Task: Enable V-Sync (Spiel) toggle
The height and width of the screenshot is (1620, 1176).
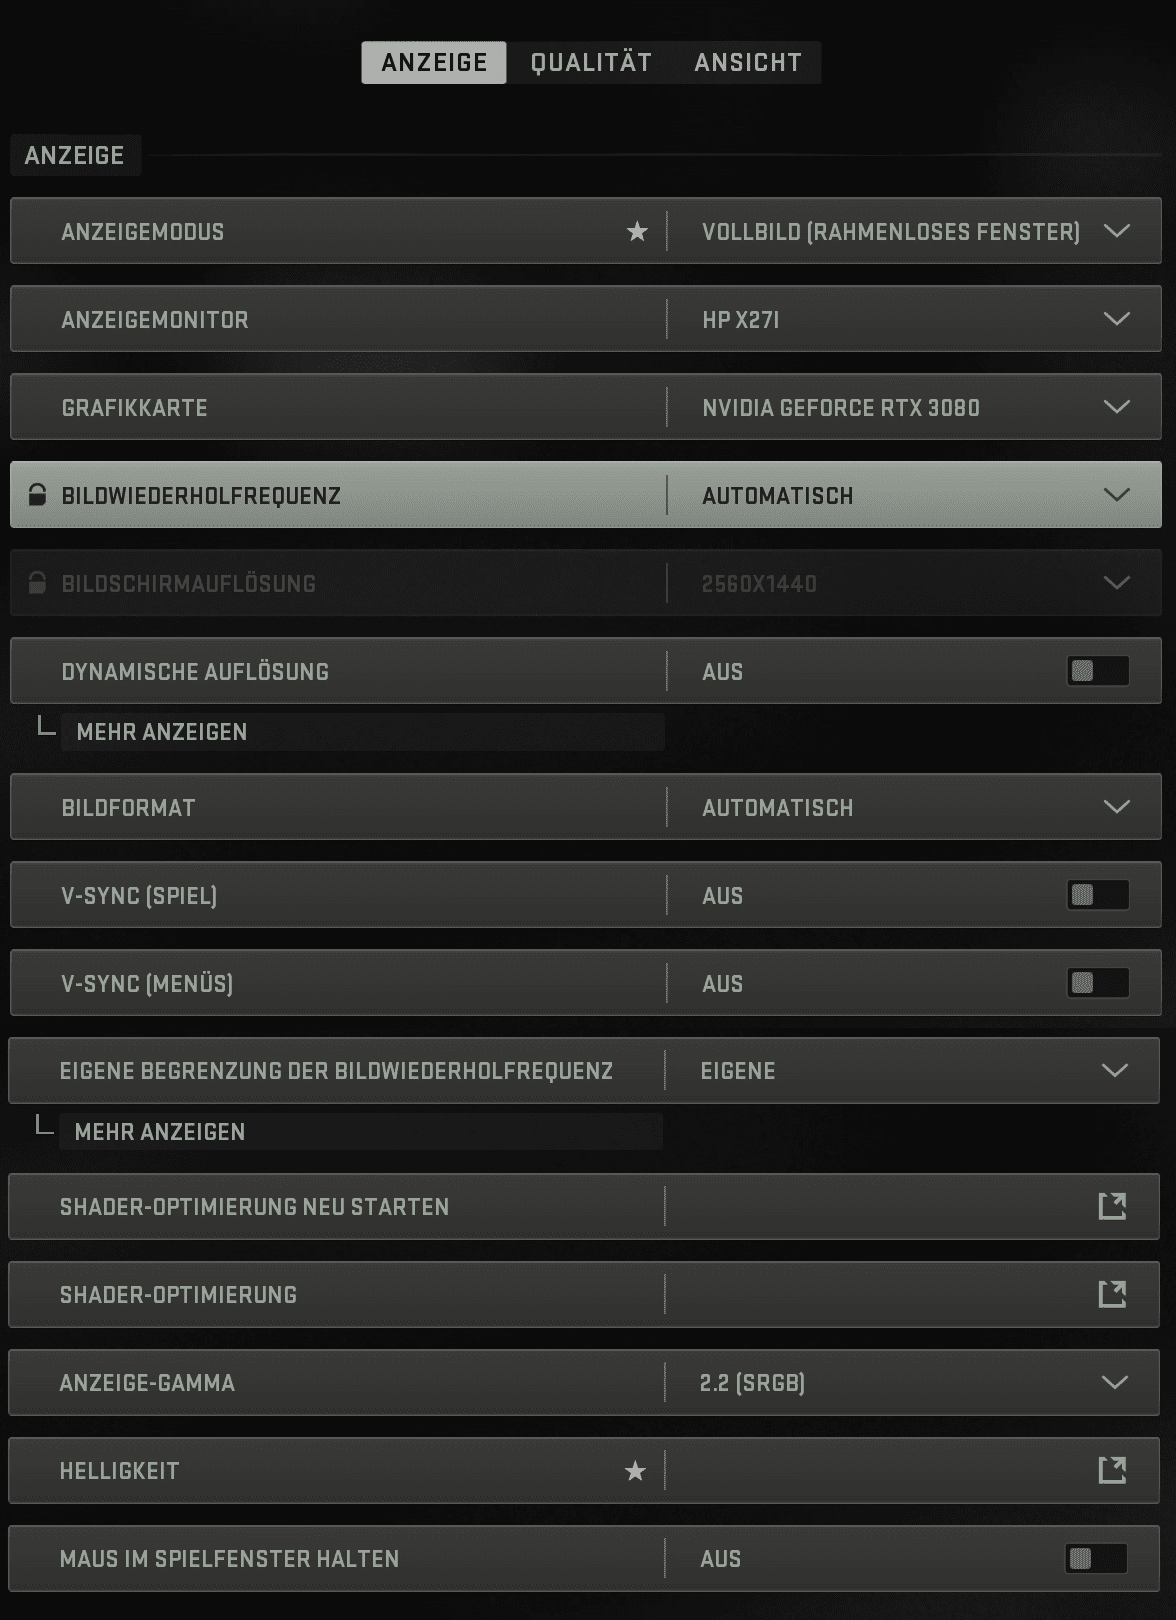Action: tap(1097, 895)
